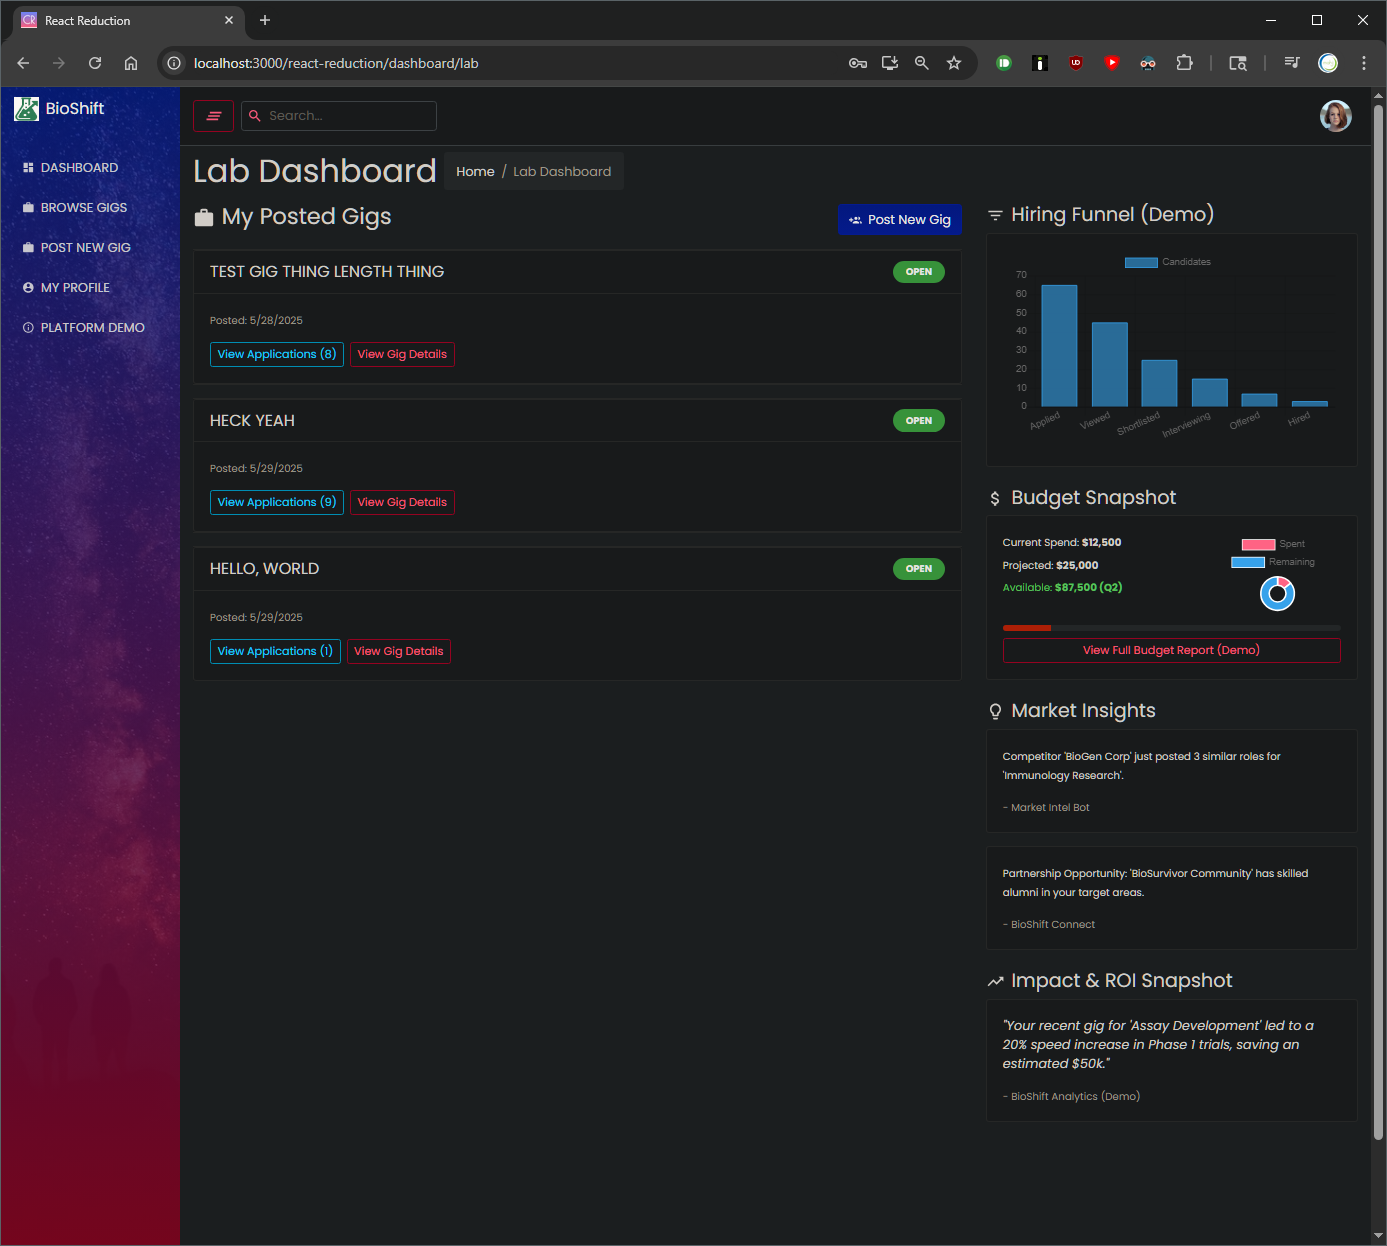This screenshot has height=1246, width=1387.
Task: Click the browser zoom magnifier icon
Action: pyautogui.click(x=922, y=63)
